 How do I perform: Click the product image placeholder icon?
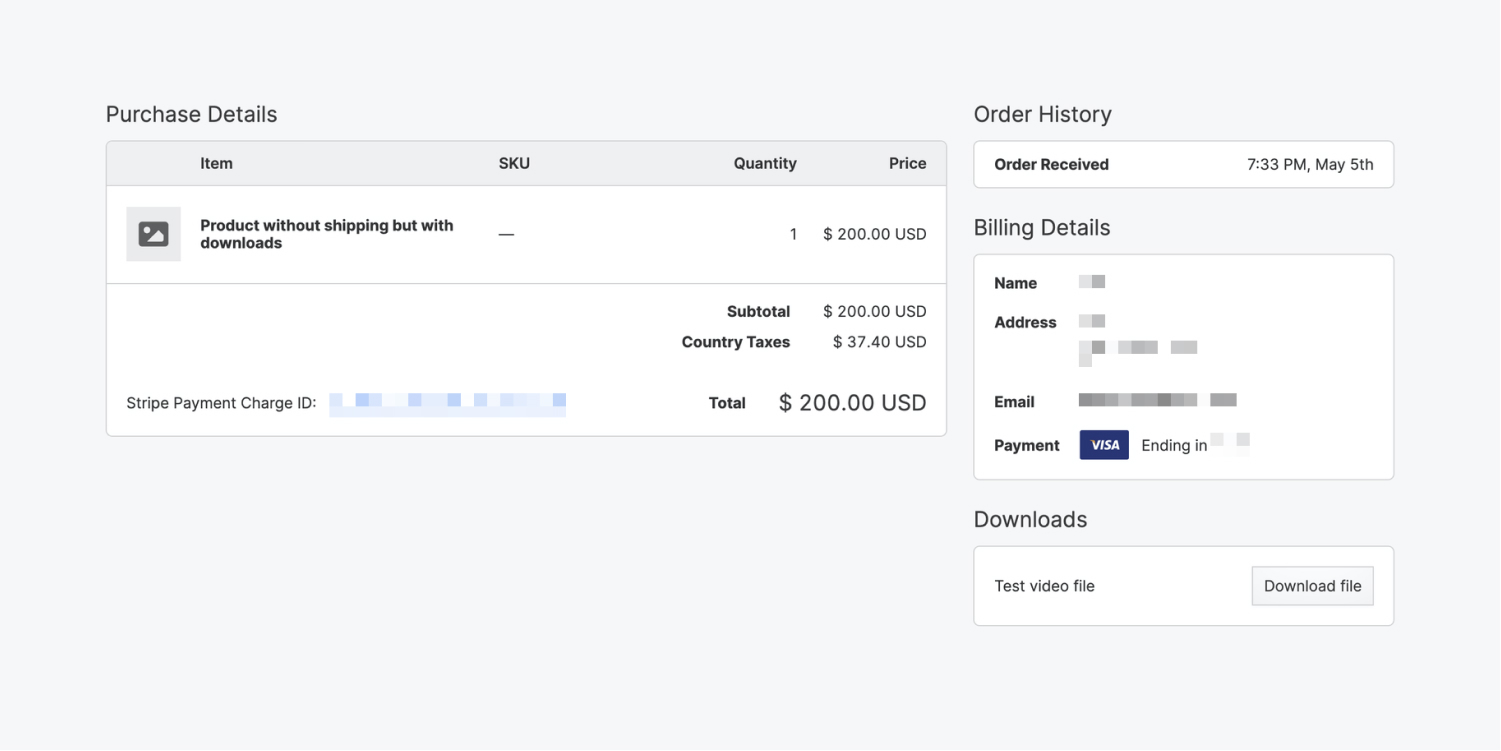(153, 234)
